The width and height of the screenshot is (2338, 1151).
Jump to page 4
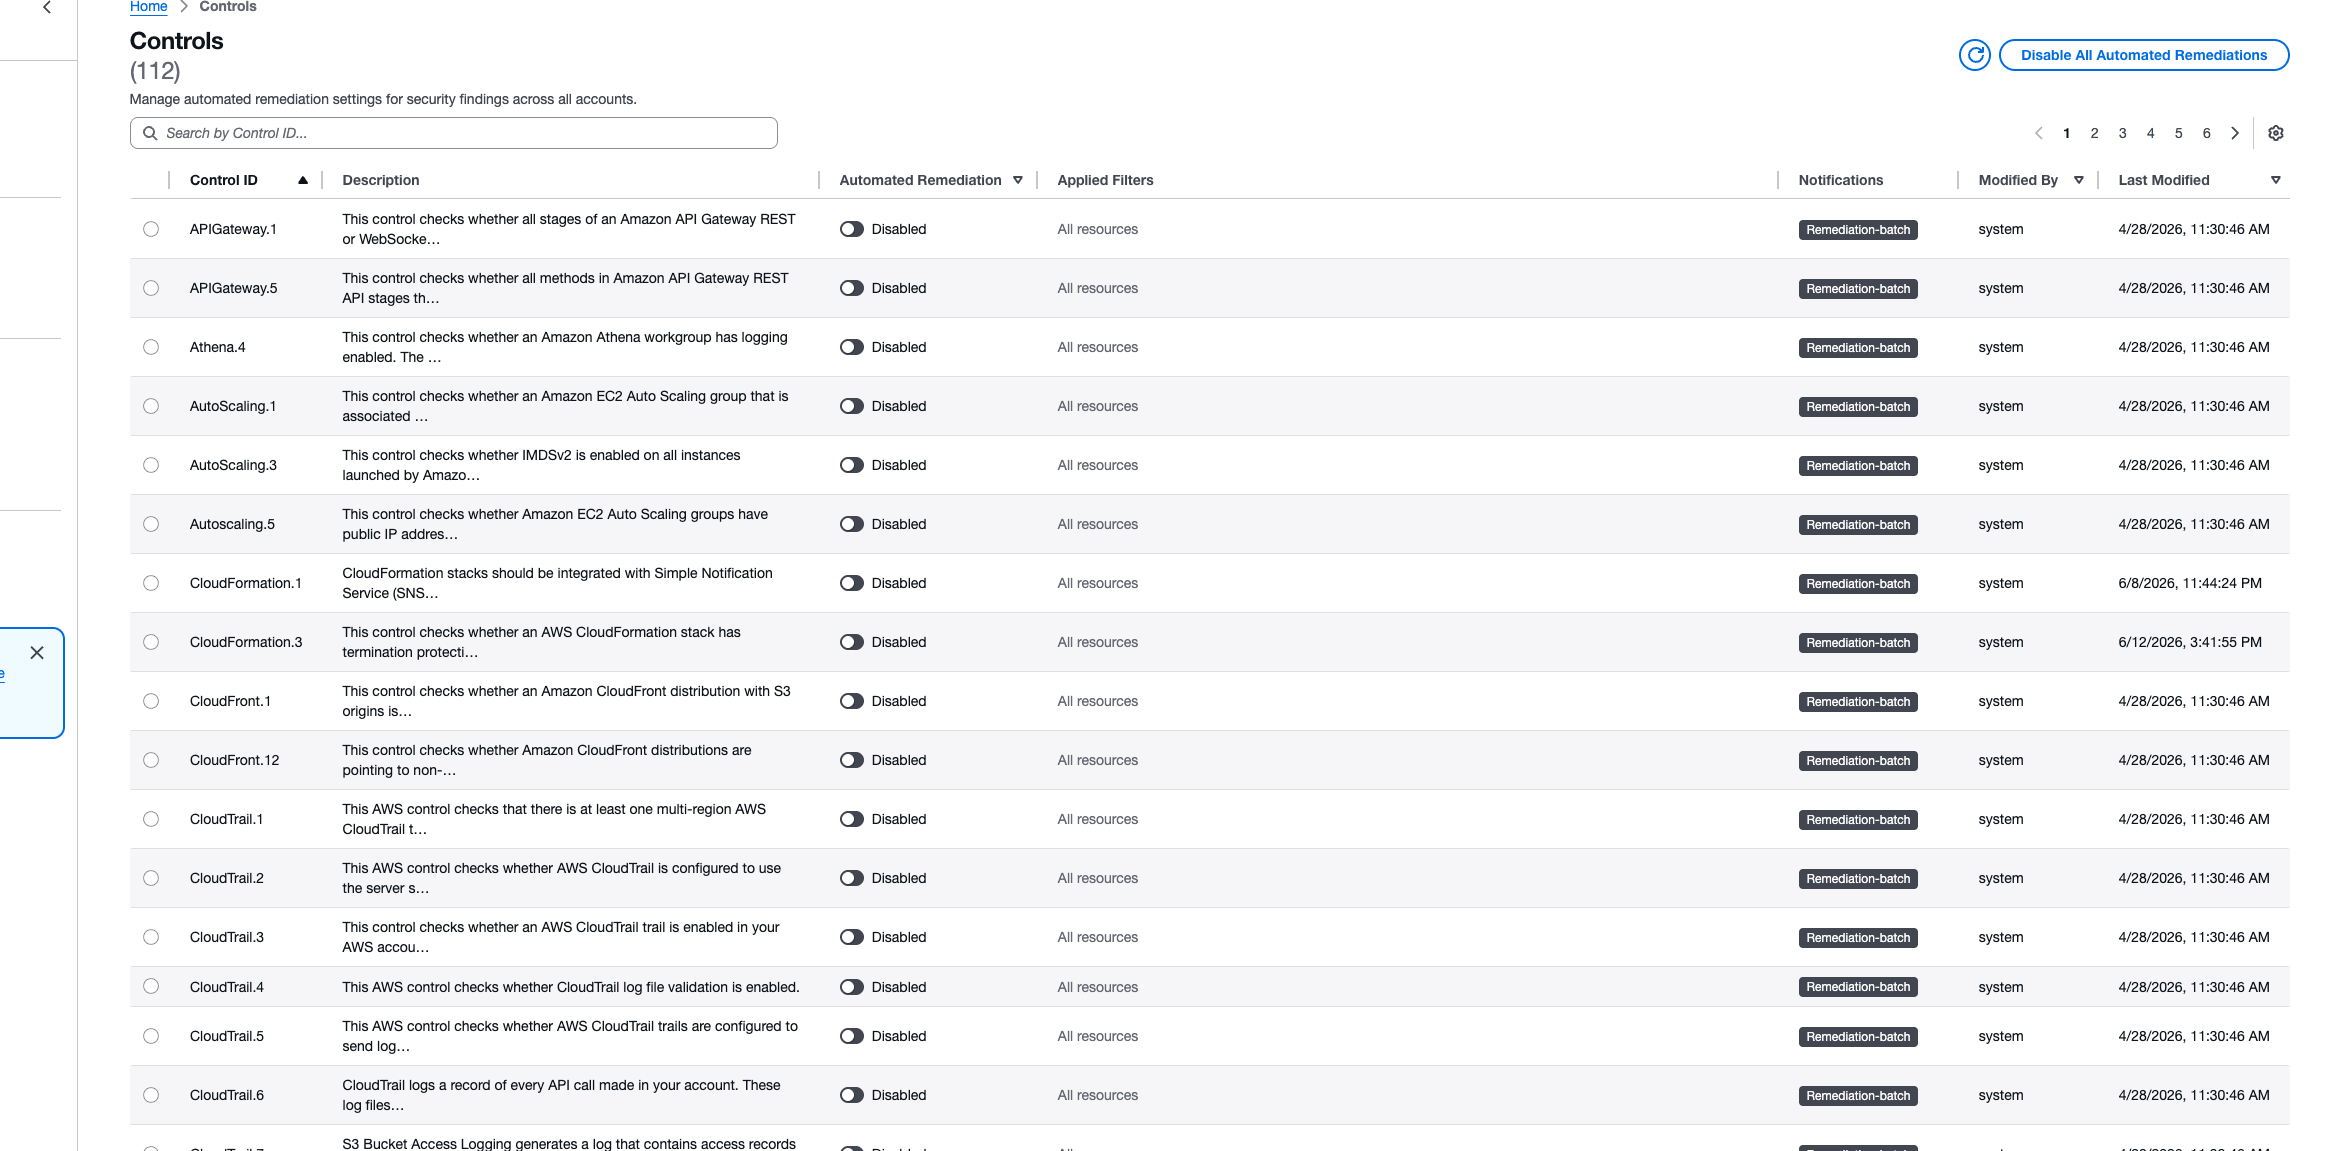tap(2150, 133)
